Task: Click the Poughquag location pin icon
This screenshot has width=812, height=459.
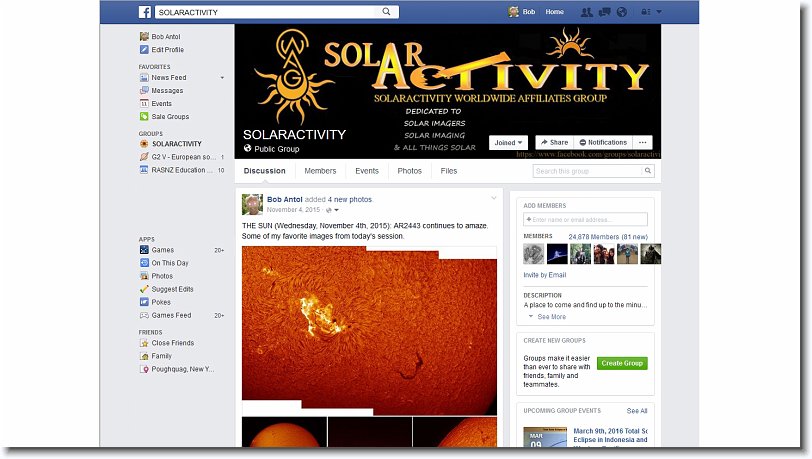Action: click(x=144, y=369)
